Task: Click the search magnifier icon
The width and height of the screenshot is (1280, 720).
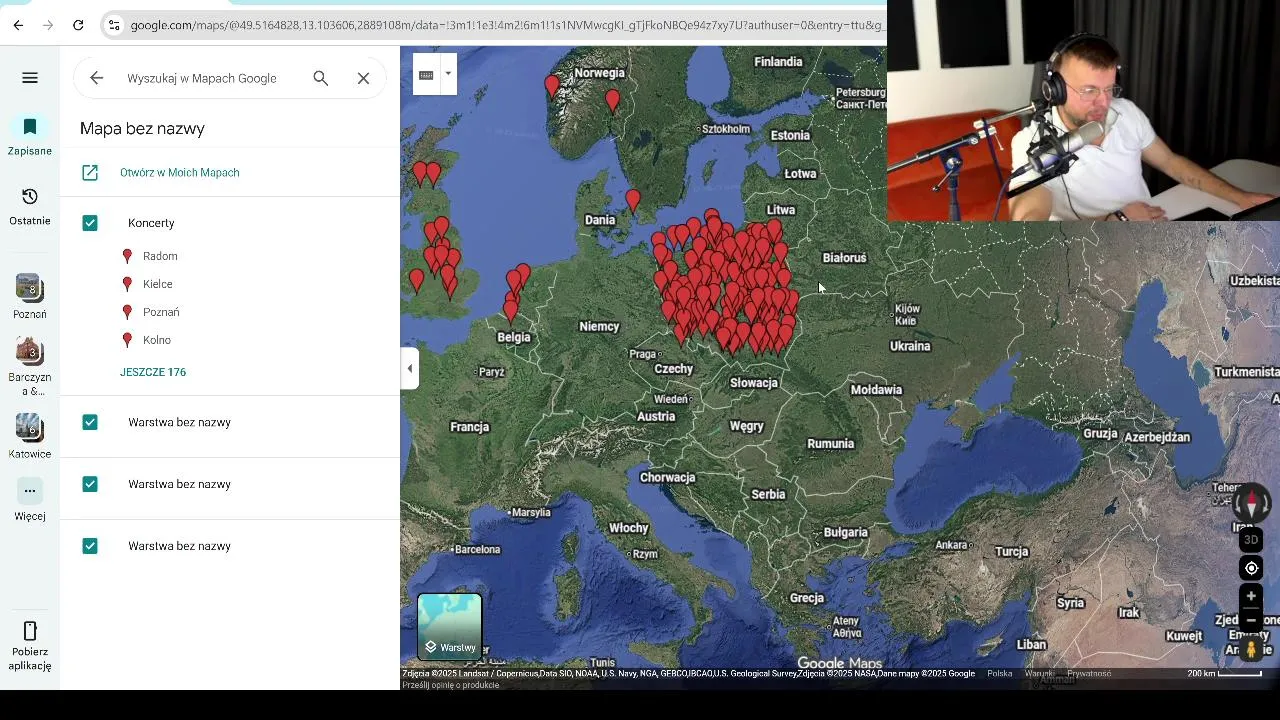Action: tap(321, 78)
